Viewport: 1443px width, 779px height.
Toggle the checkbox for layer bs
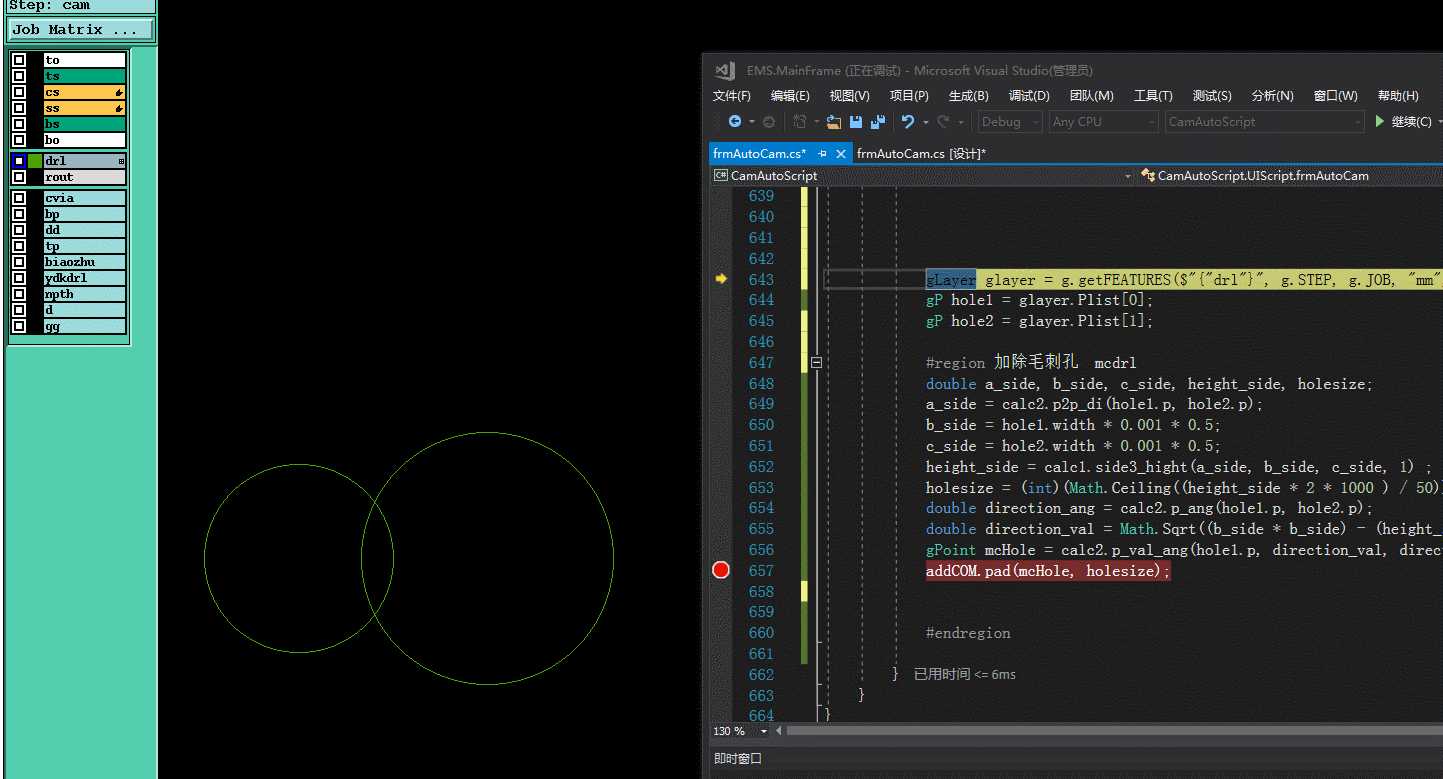[x=19, y=124]
